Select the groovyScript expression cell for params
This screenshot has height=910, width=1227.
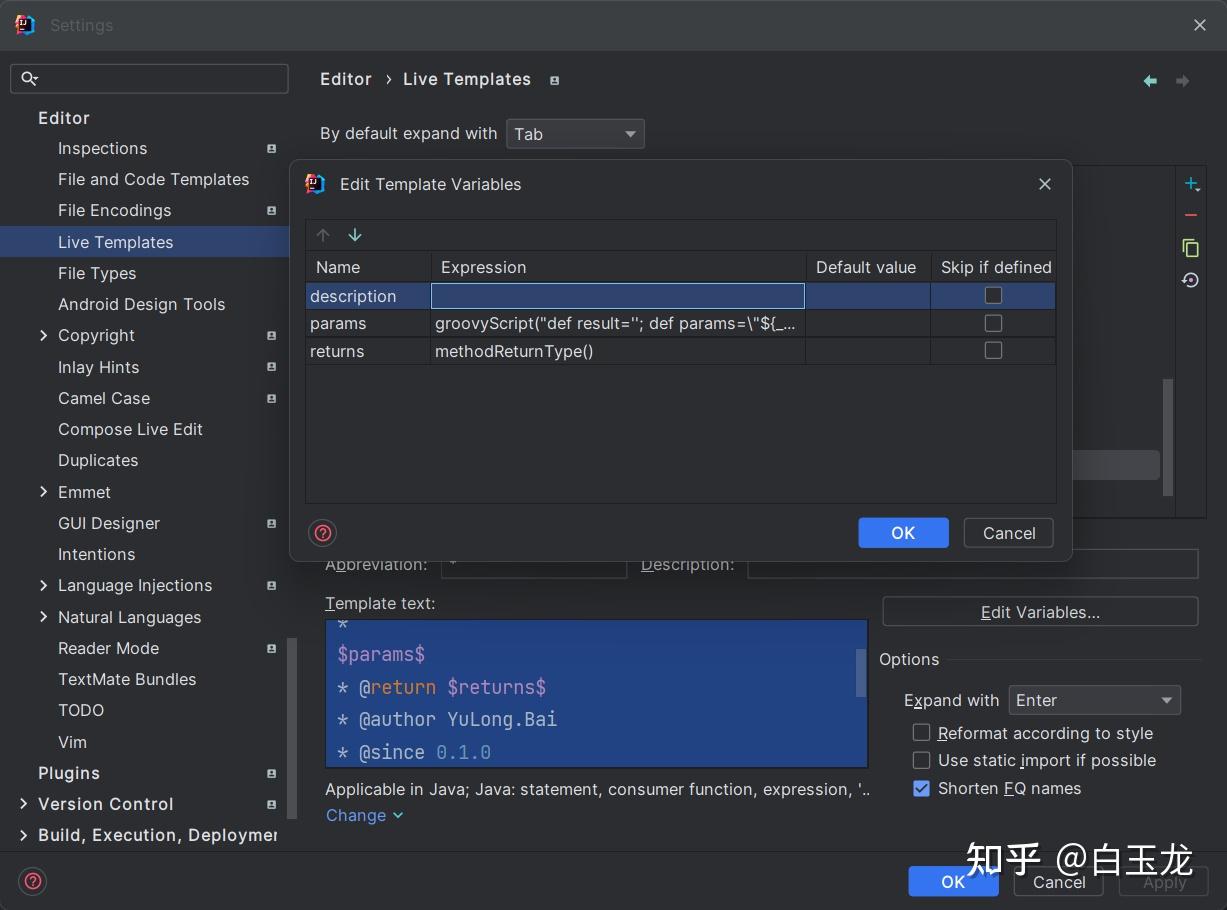tap(616, 322)
